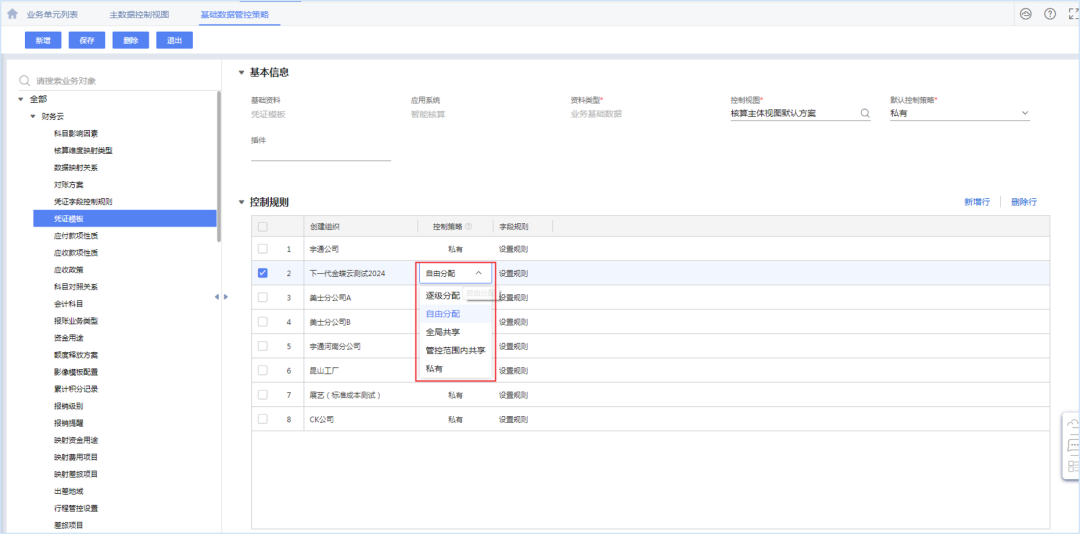1080x534 pixels.
Task: Close the 自由分配 combo box in row 2
Action: 478,274
